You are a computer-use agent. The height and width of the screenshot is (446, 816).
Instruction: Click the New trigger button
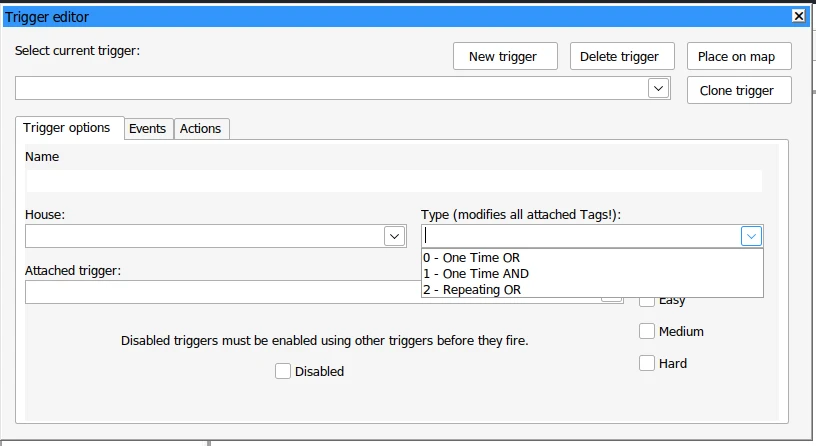[x=503, y=57]
